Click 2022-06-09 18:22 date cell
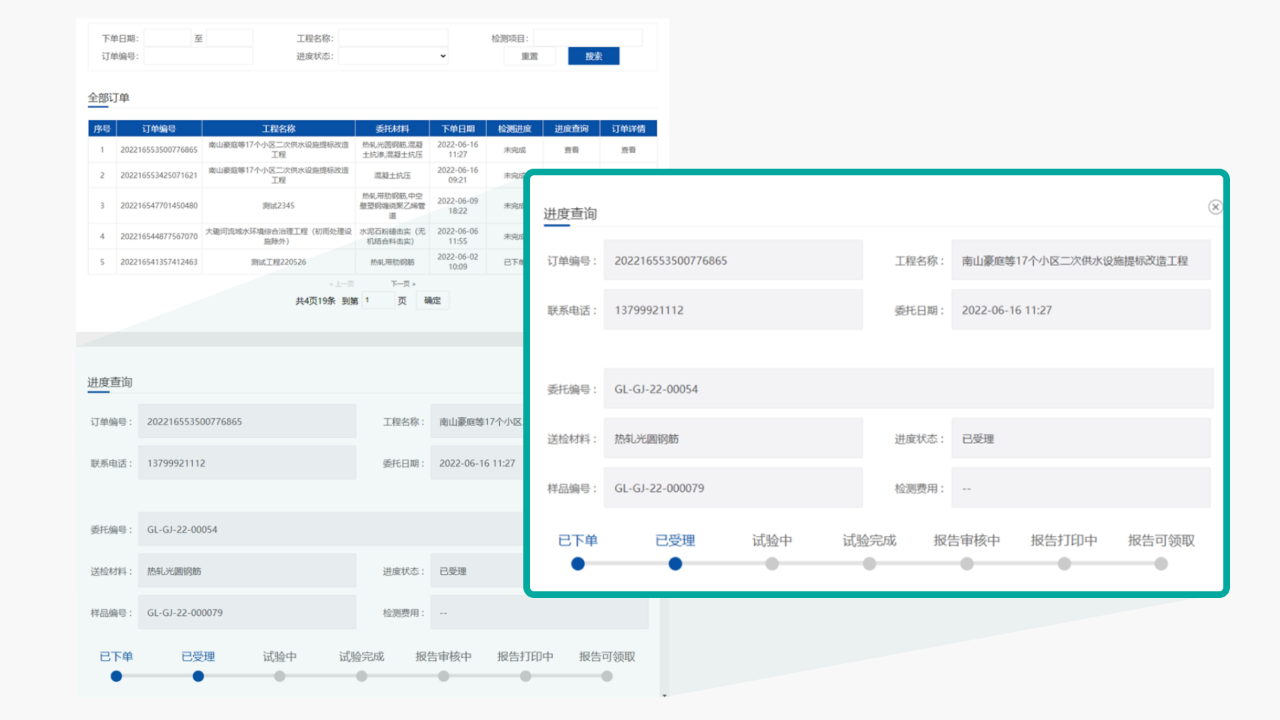The width and height of the screenshot is (1280, 720). coord(458,206)
